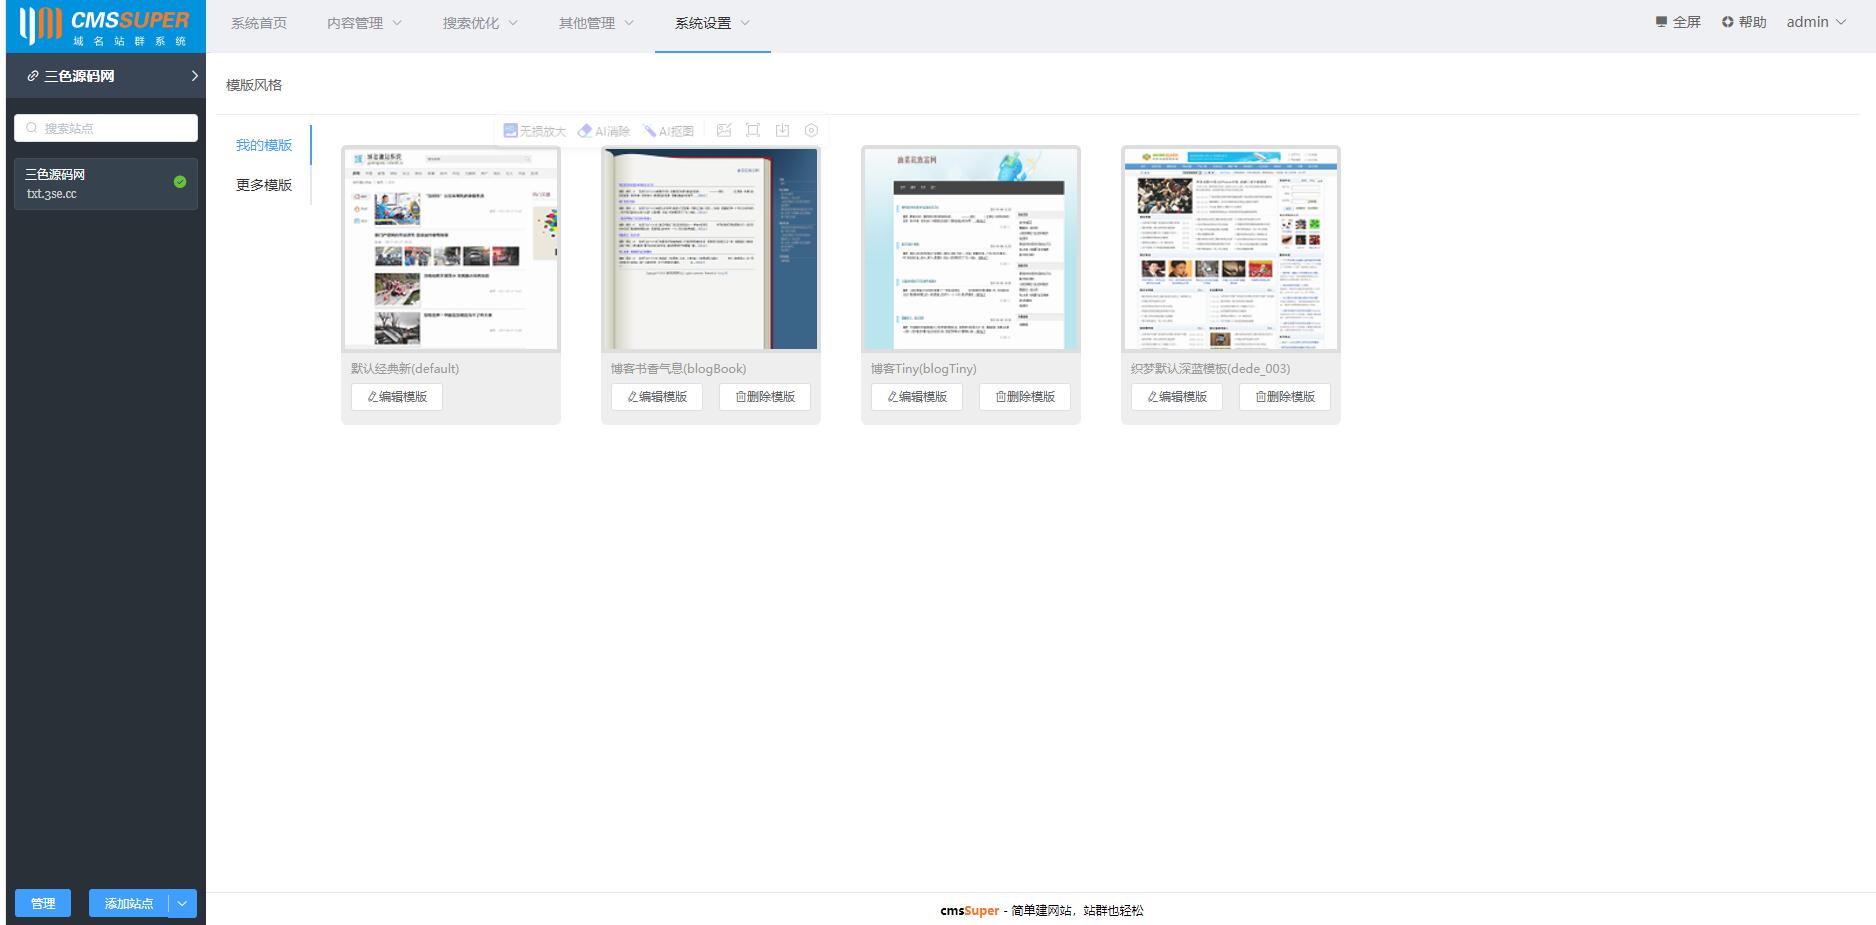Click 删除模版 for 博客书香气息(blogBook) template
Viewport: 1876px width, 925px height.
coord(765,397)
